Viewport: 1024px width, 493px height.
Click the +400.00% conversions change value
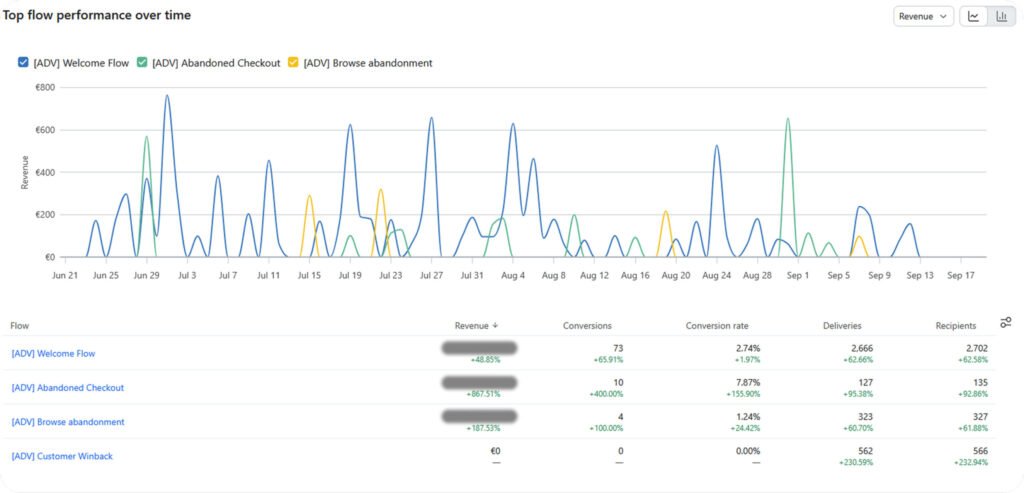coord(606,394)
